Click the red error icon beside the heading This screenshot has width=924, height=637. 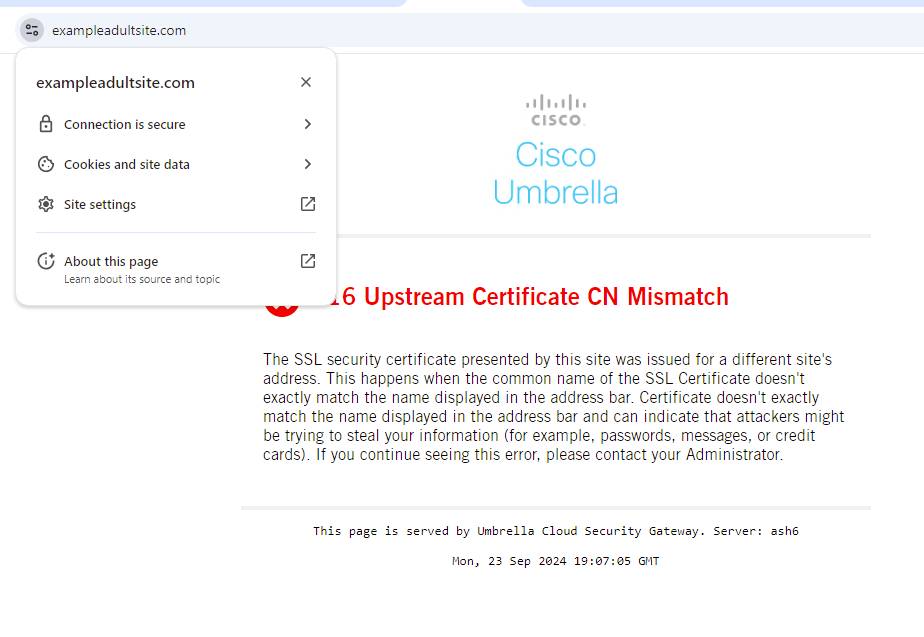[x=282, y=305]
